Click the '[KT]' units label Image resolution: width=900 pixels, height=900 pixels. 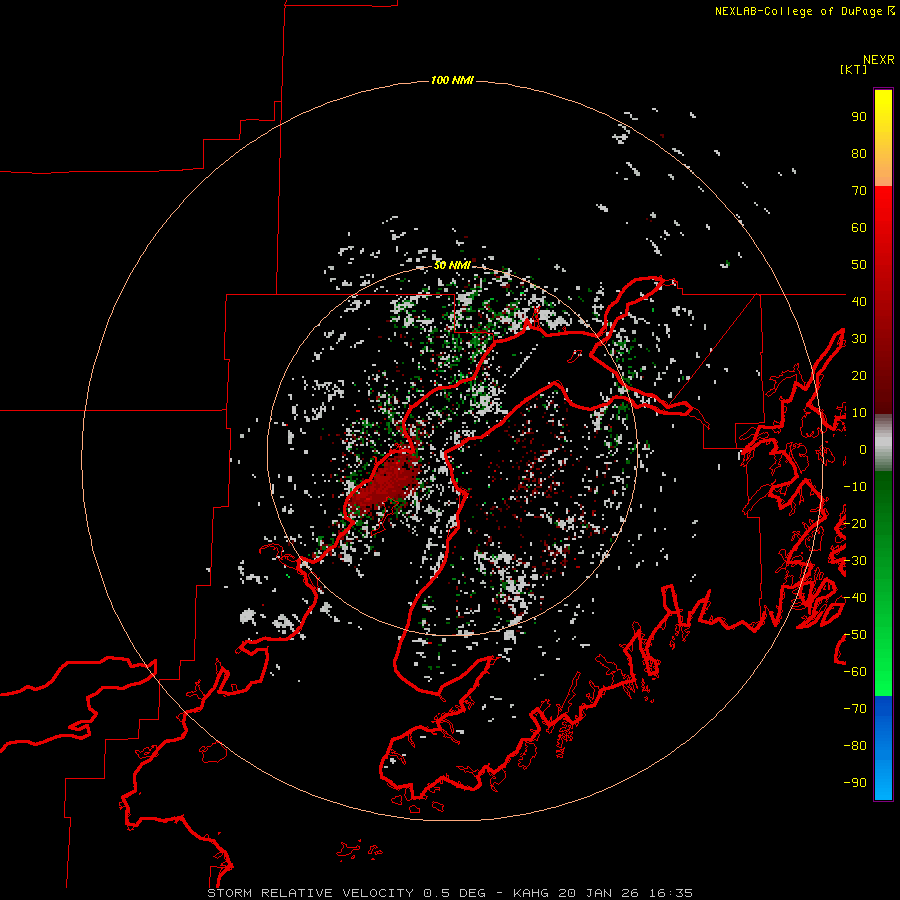(x=853, y=69)
